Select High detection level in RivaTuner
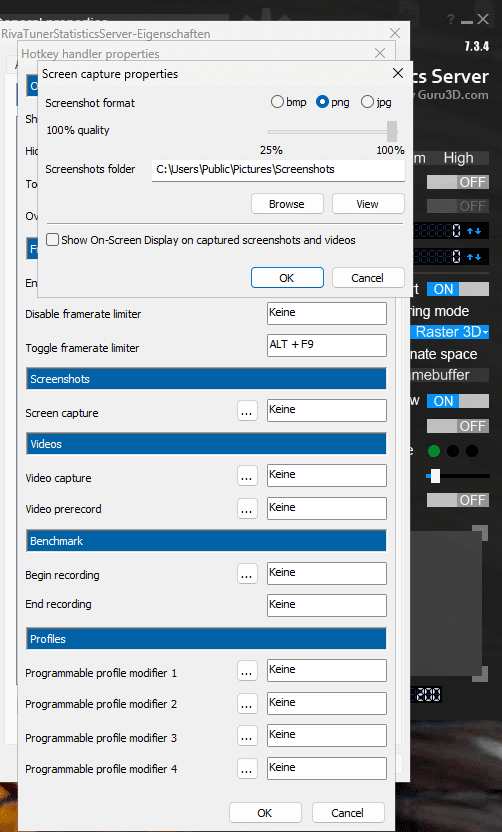Viewport: 502px width, 832px height. (458, 158)
